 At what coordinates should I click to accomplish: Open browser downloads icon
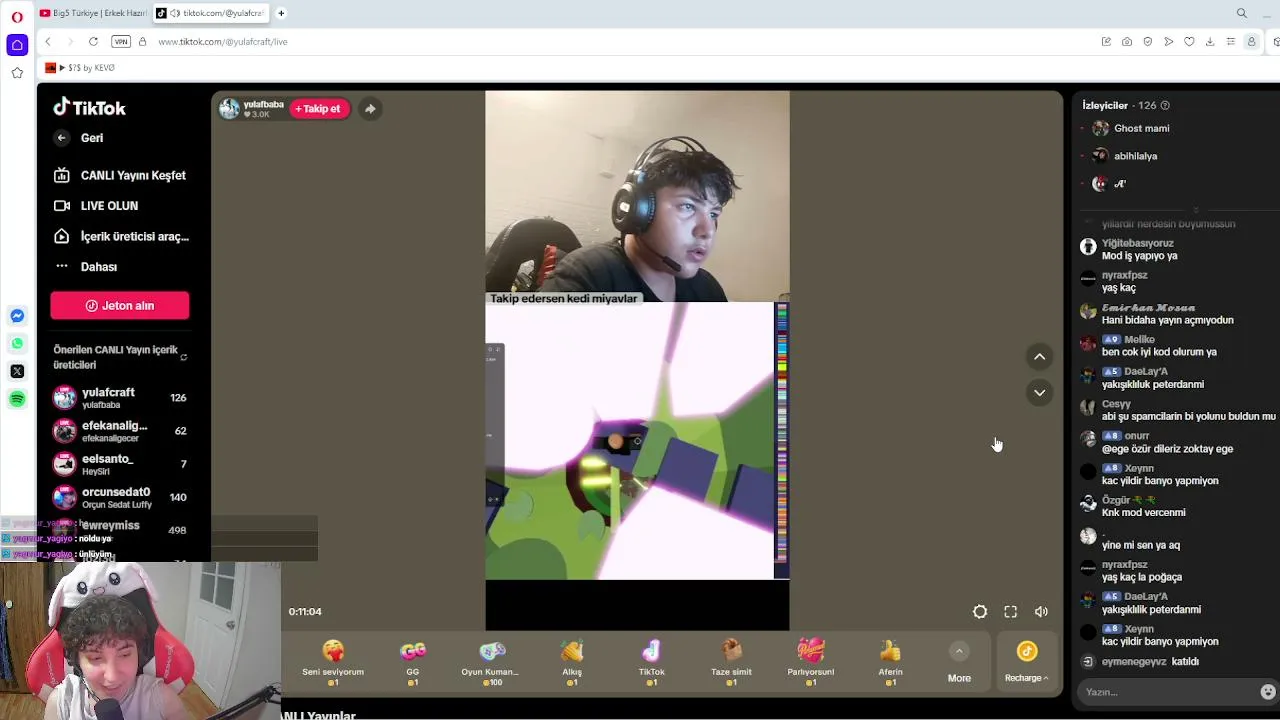pyautogui.click(x=1210, y=41)
